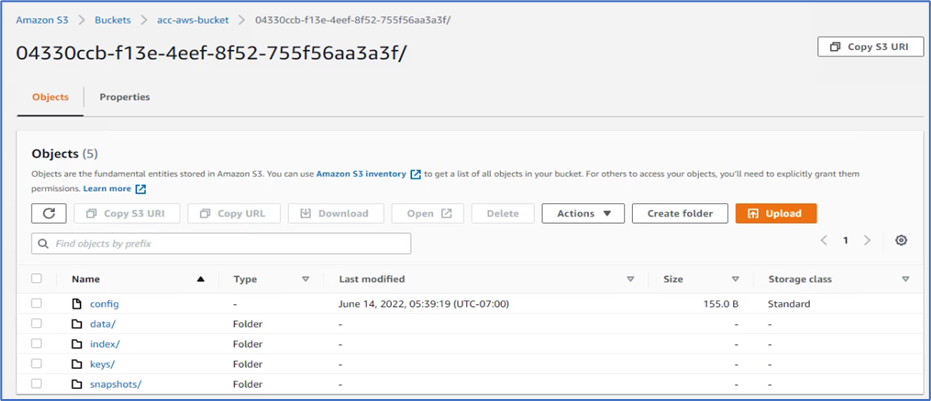Viewport: 931px width, 401px height.
Task: Click toolbar Copy S3 URI button
Action: click(x=127, y=213)
